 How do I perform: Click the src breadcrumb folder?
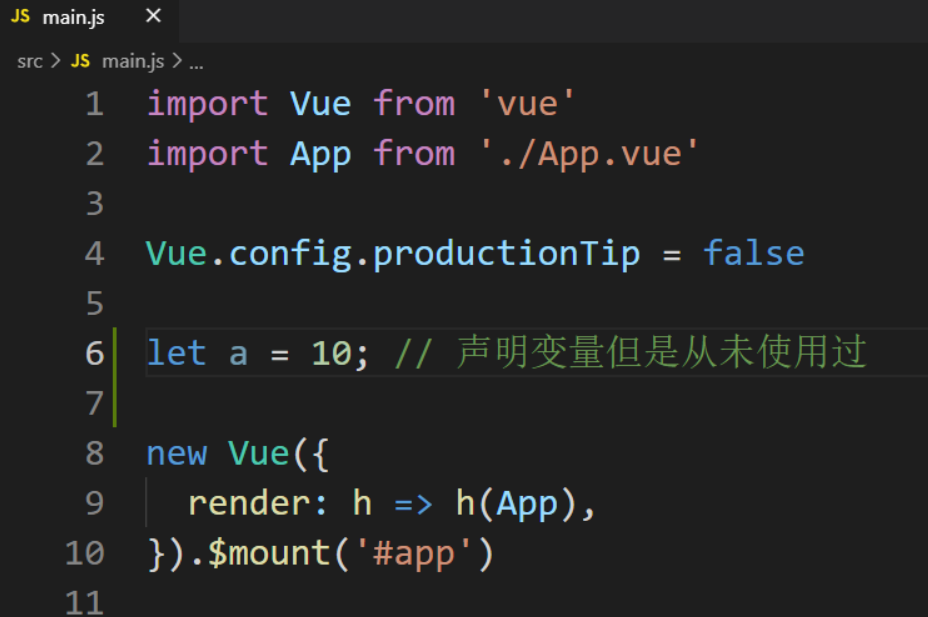coord(30,62)
